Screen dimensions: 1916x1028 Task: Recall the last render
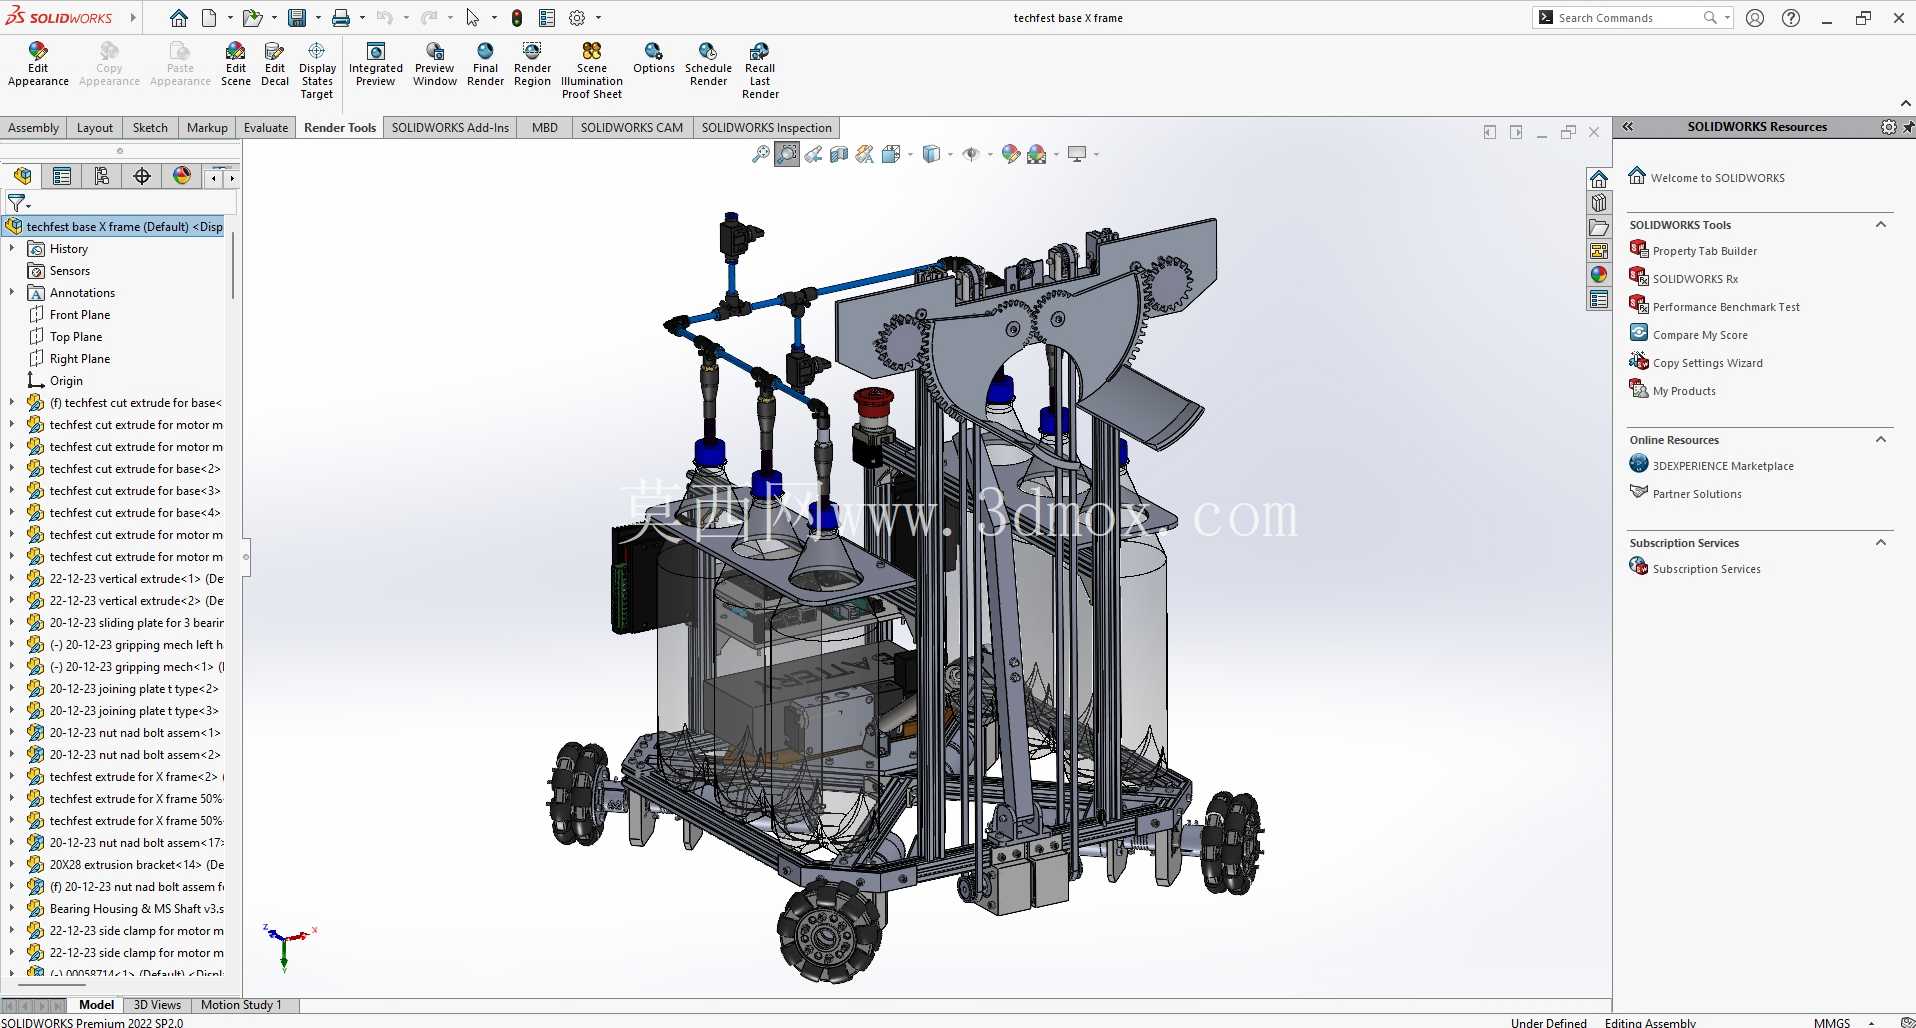(x=760, y=70)
